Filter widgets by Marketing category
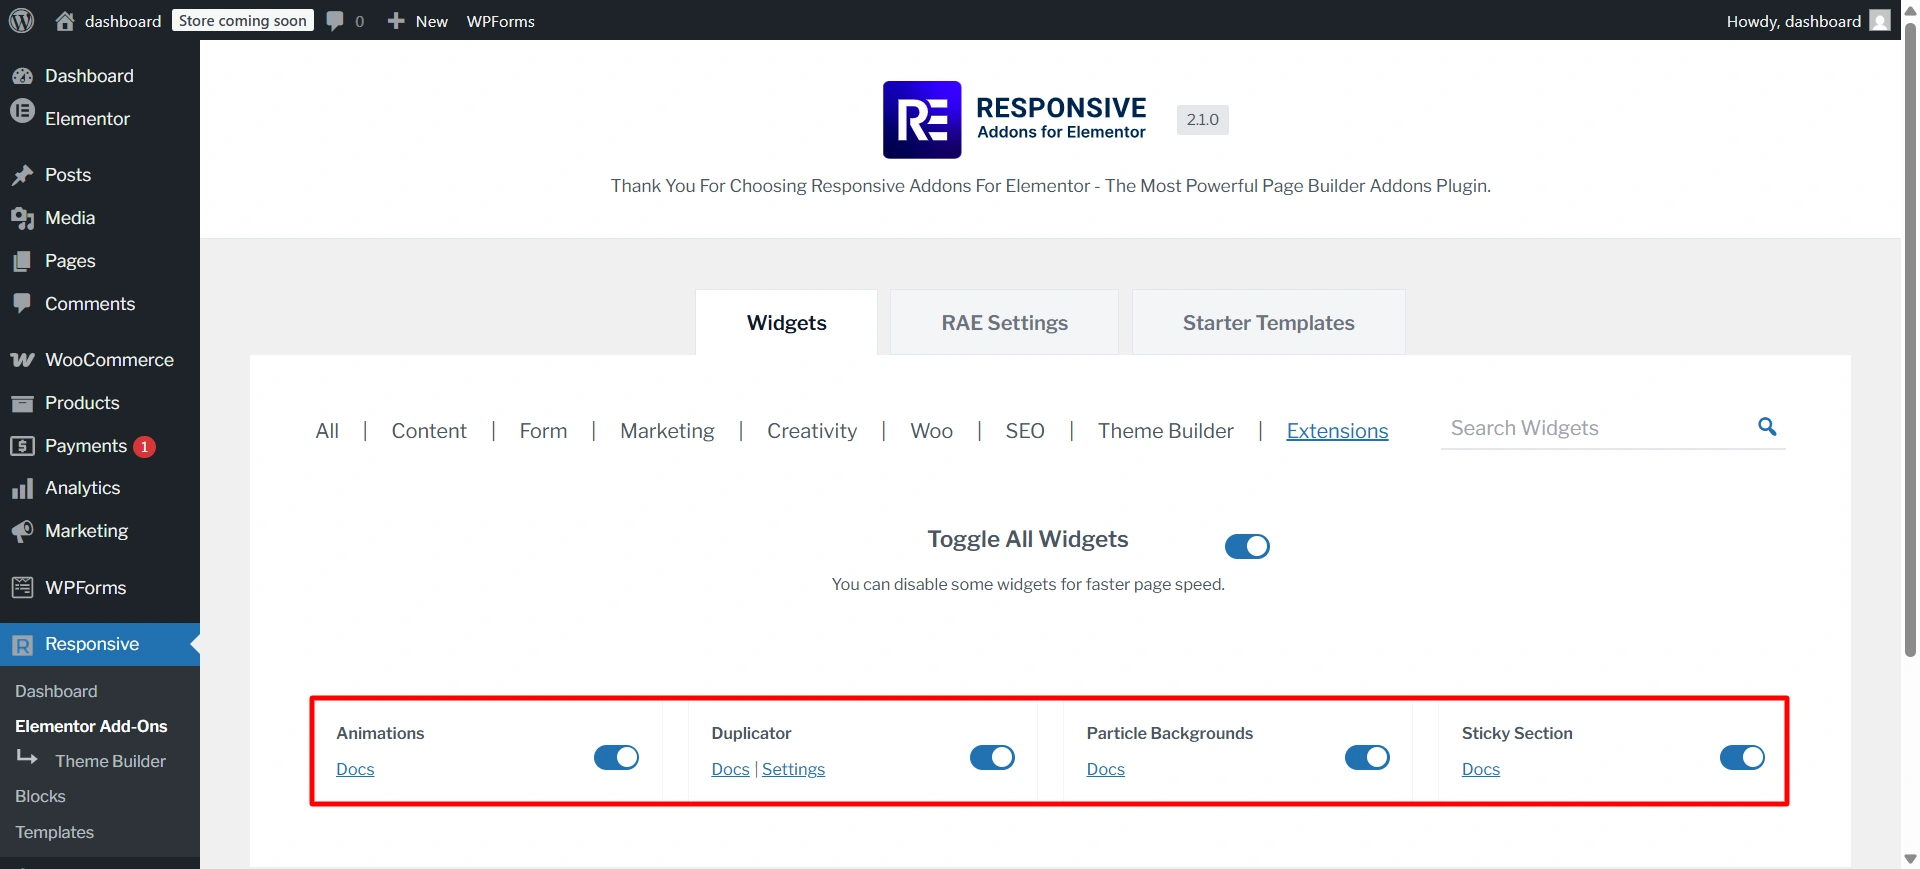 pos(667,431)
